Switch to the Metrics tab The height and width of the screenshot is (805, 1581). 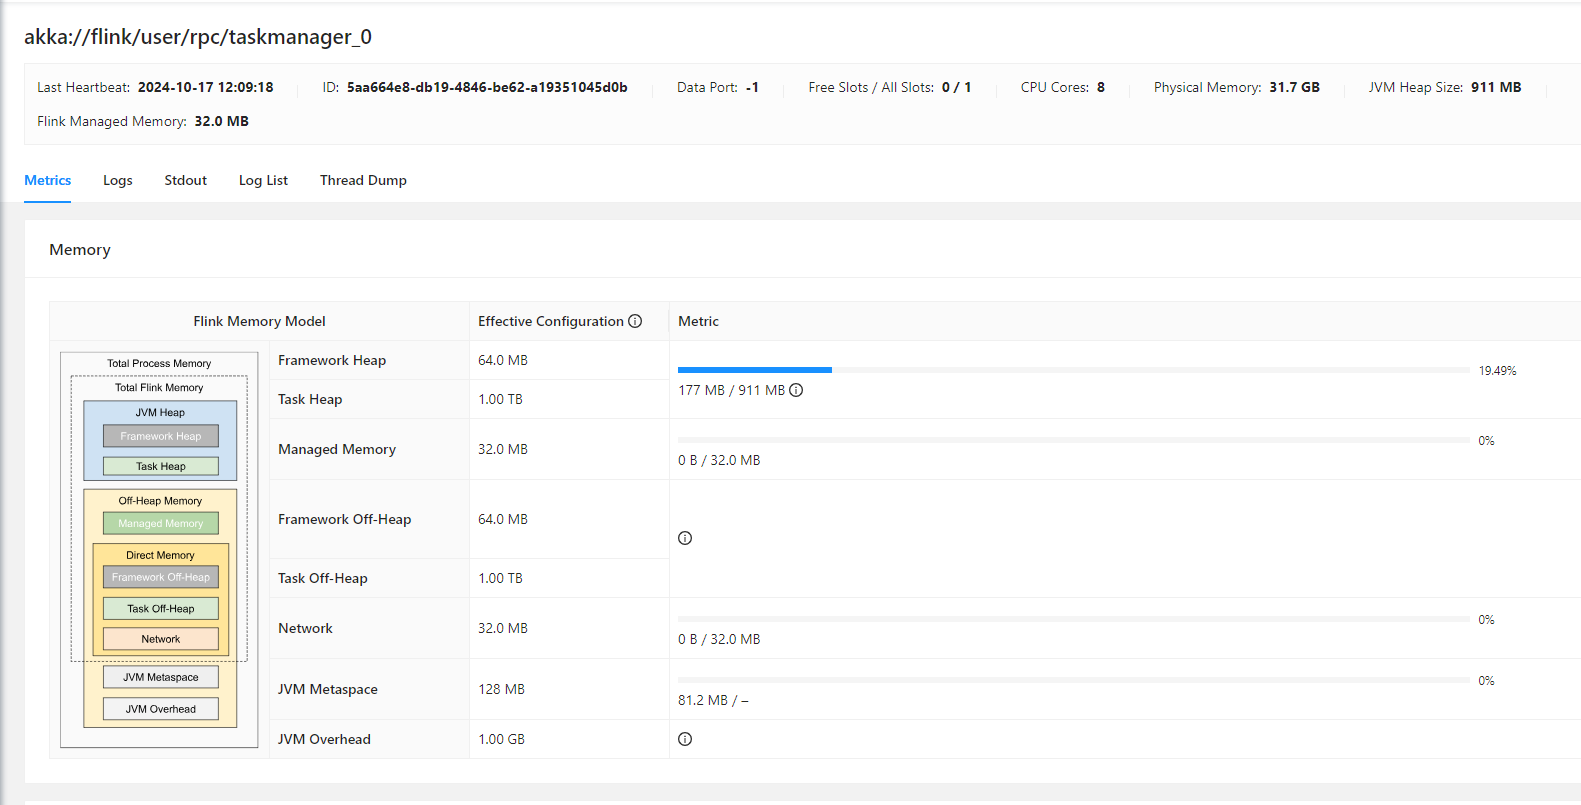point(48,180)
